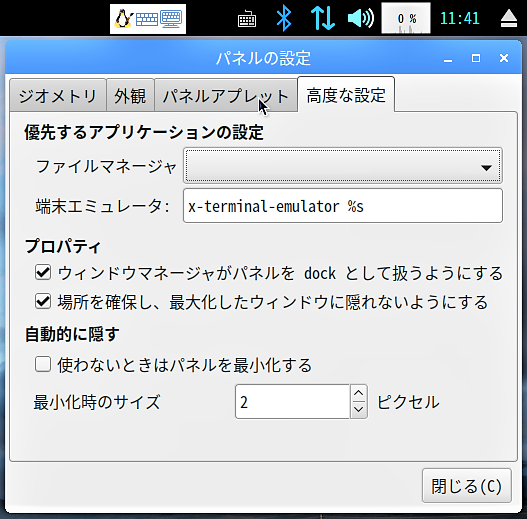Toggle the reserve space for maximized windows checkbox
The width and height of the screenshot is (527, 519).
tap(43, 301)
